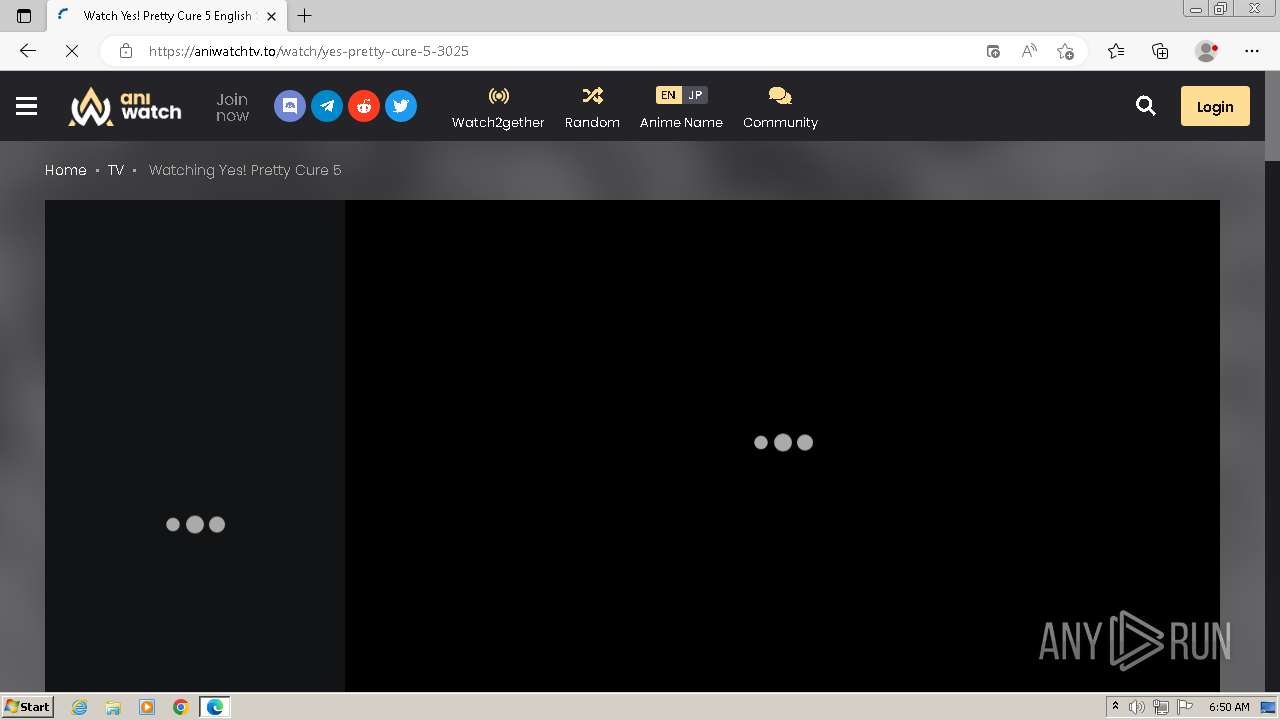This screenshot has height=720, width=1280.
Task: Launch Internet Explorer from the taskbar
Action: pos(80,707)
